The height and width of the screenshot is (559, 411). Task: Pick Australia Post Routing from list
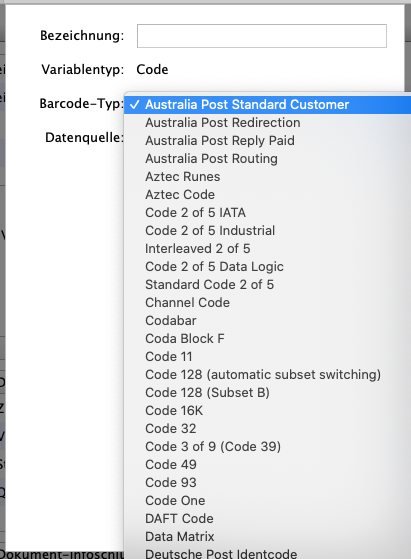pyautogui.click(x=267, y=159)
